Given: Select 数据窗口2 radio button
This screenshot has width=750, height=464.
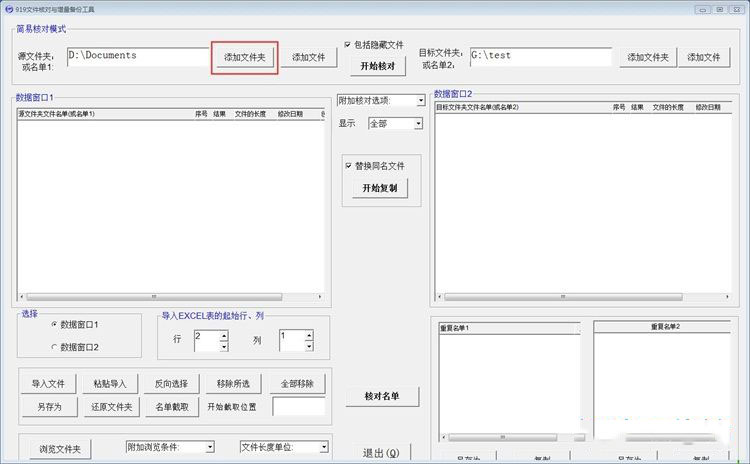Looking at the screenshot, I should coord(54,347).
